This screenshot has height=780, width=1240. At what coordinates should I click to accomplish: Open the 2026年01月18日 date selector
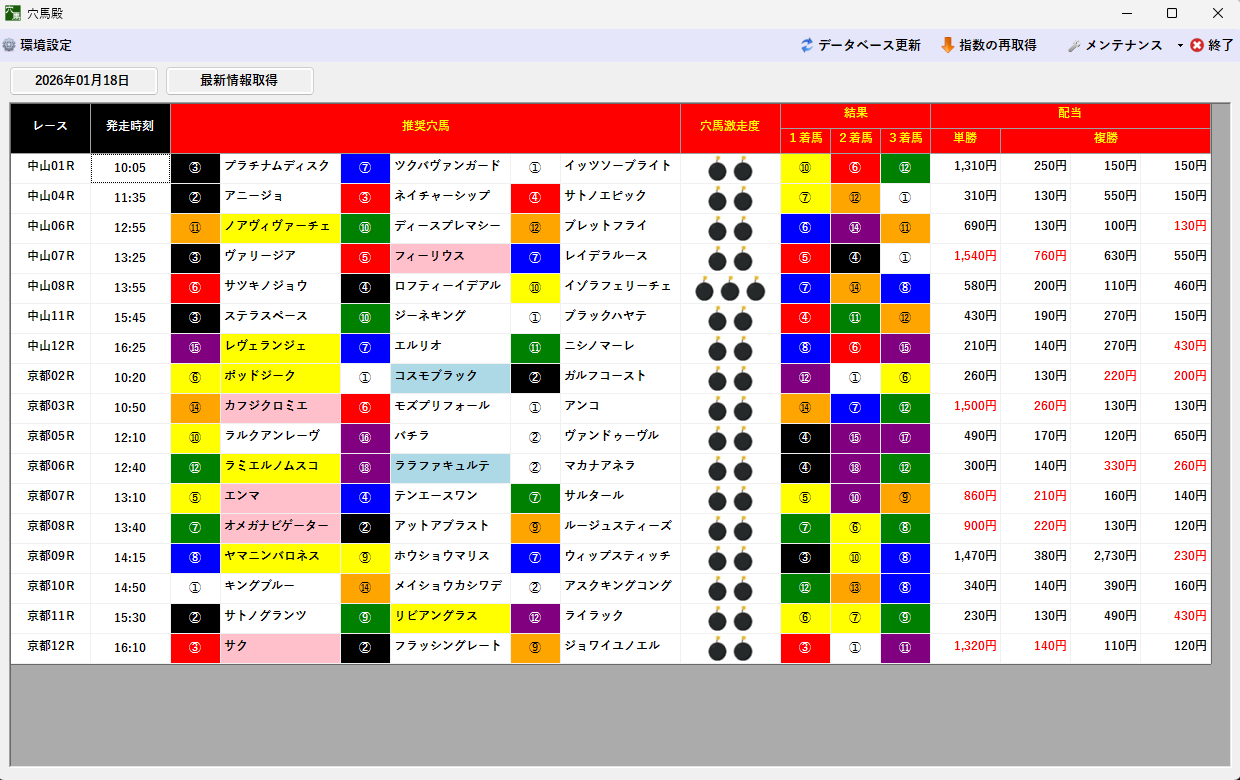[83, 80]
